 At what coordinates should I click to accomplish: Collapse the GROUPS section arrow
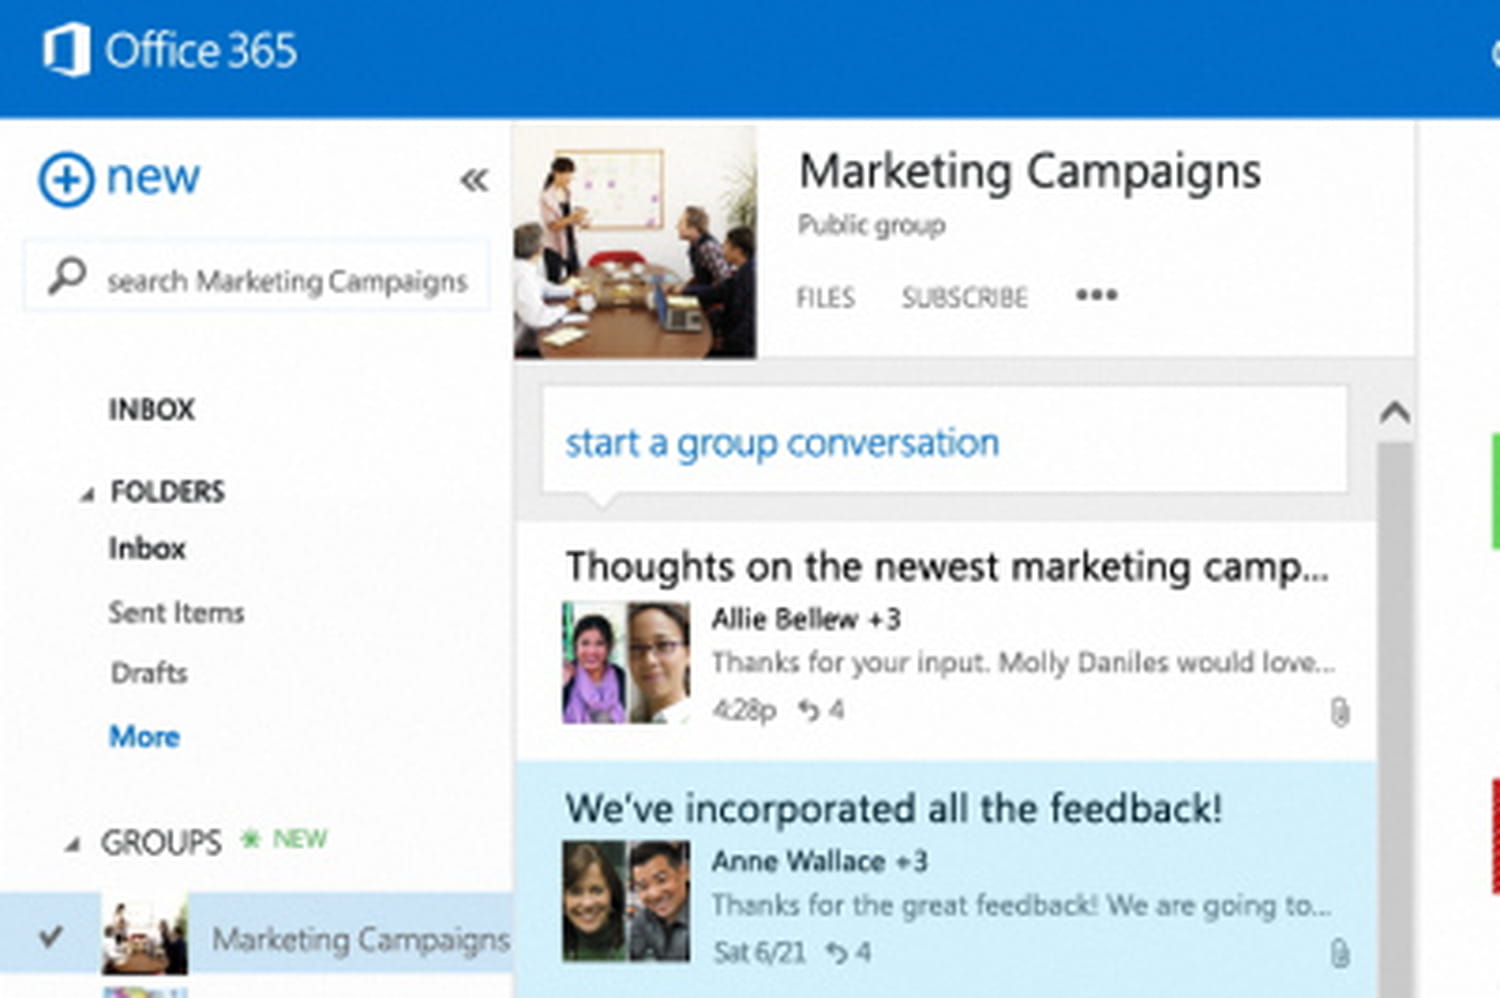click(72, 845)
